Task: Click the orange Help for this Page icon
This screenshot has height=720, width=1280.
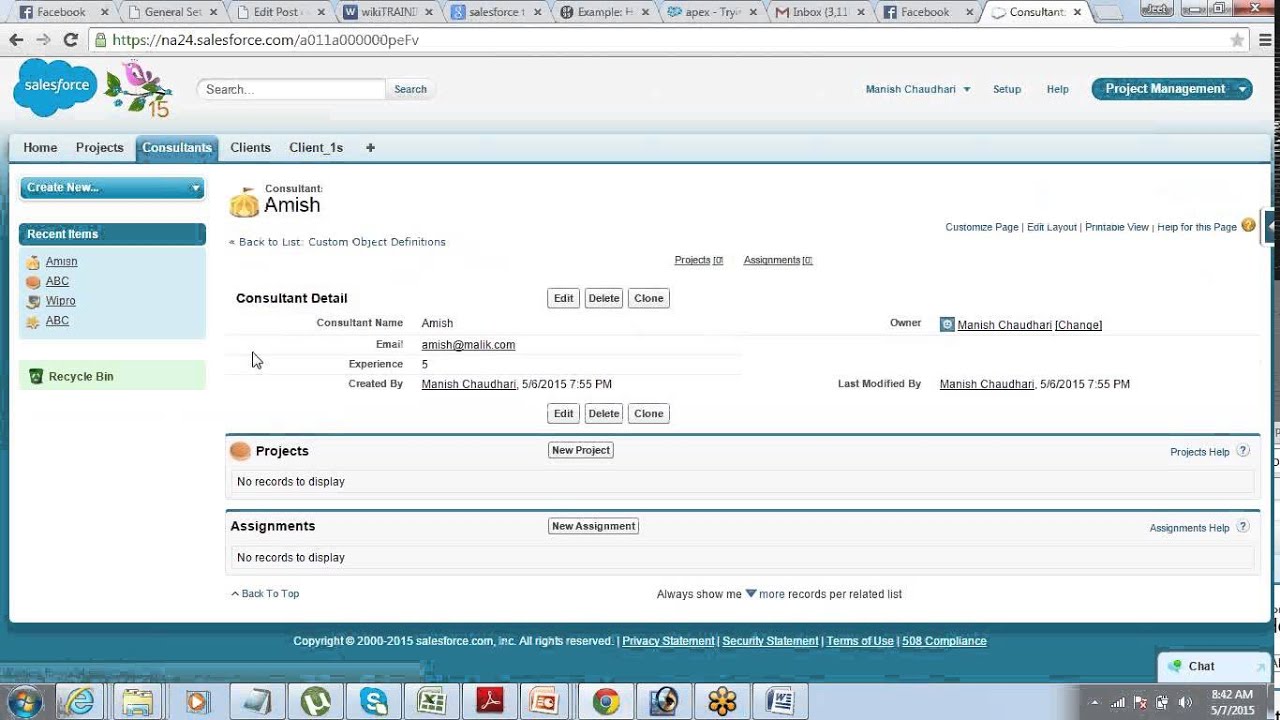Action: (x=1248, y=226)
